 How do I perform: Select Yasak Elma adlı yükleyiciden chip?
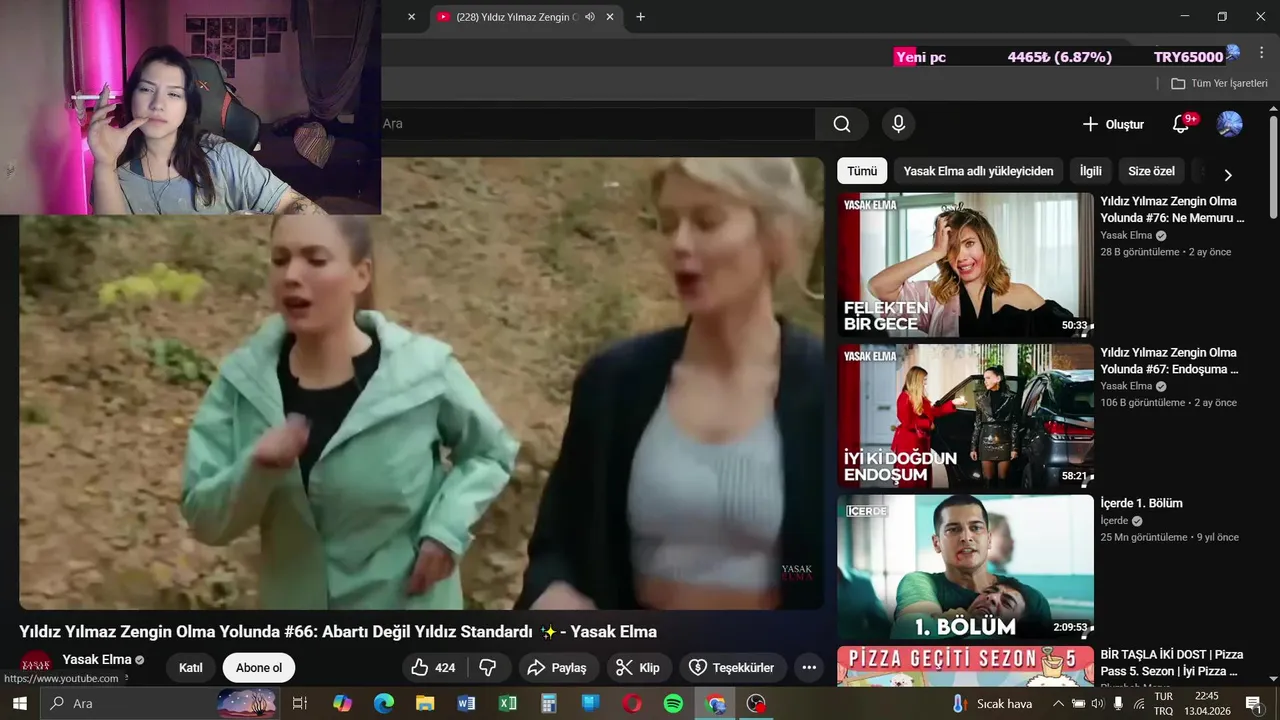point(978,171)
